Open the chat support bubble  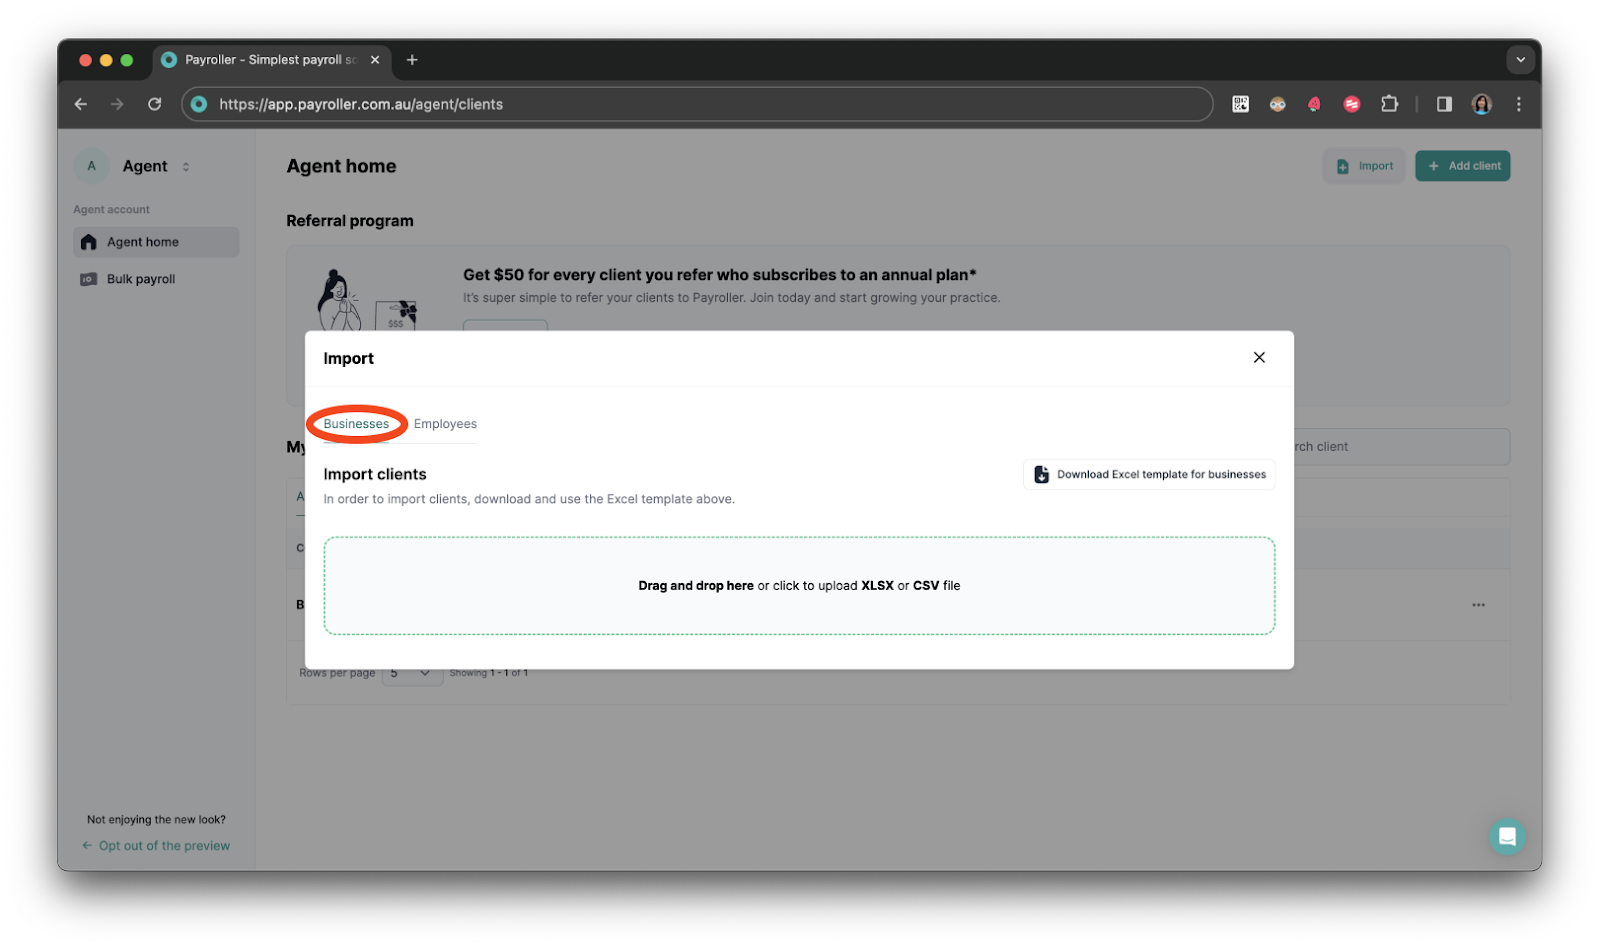click(x=1506, y=837)
